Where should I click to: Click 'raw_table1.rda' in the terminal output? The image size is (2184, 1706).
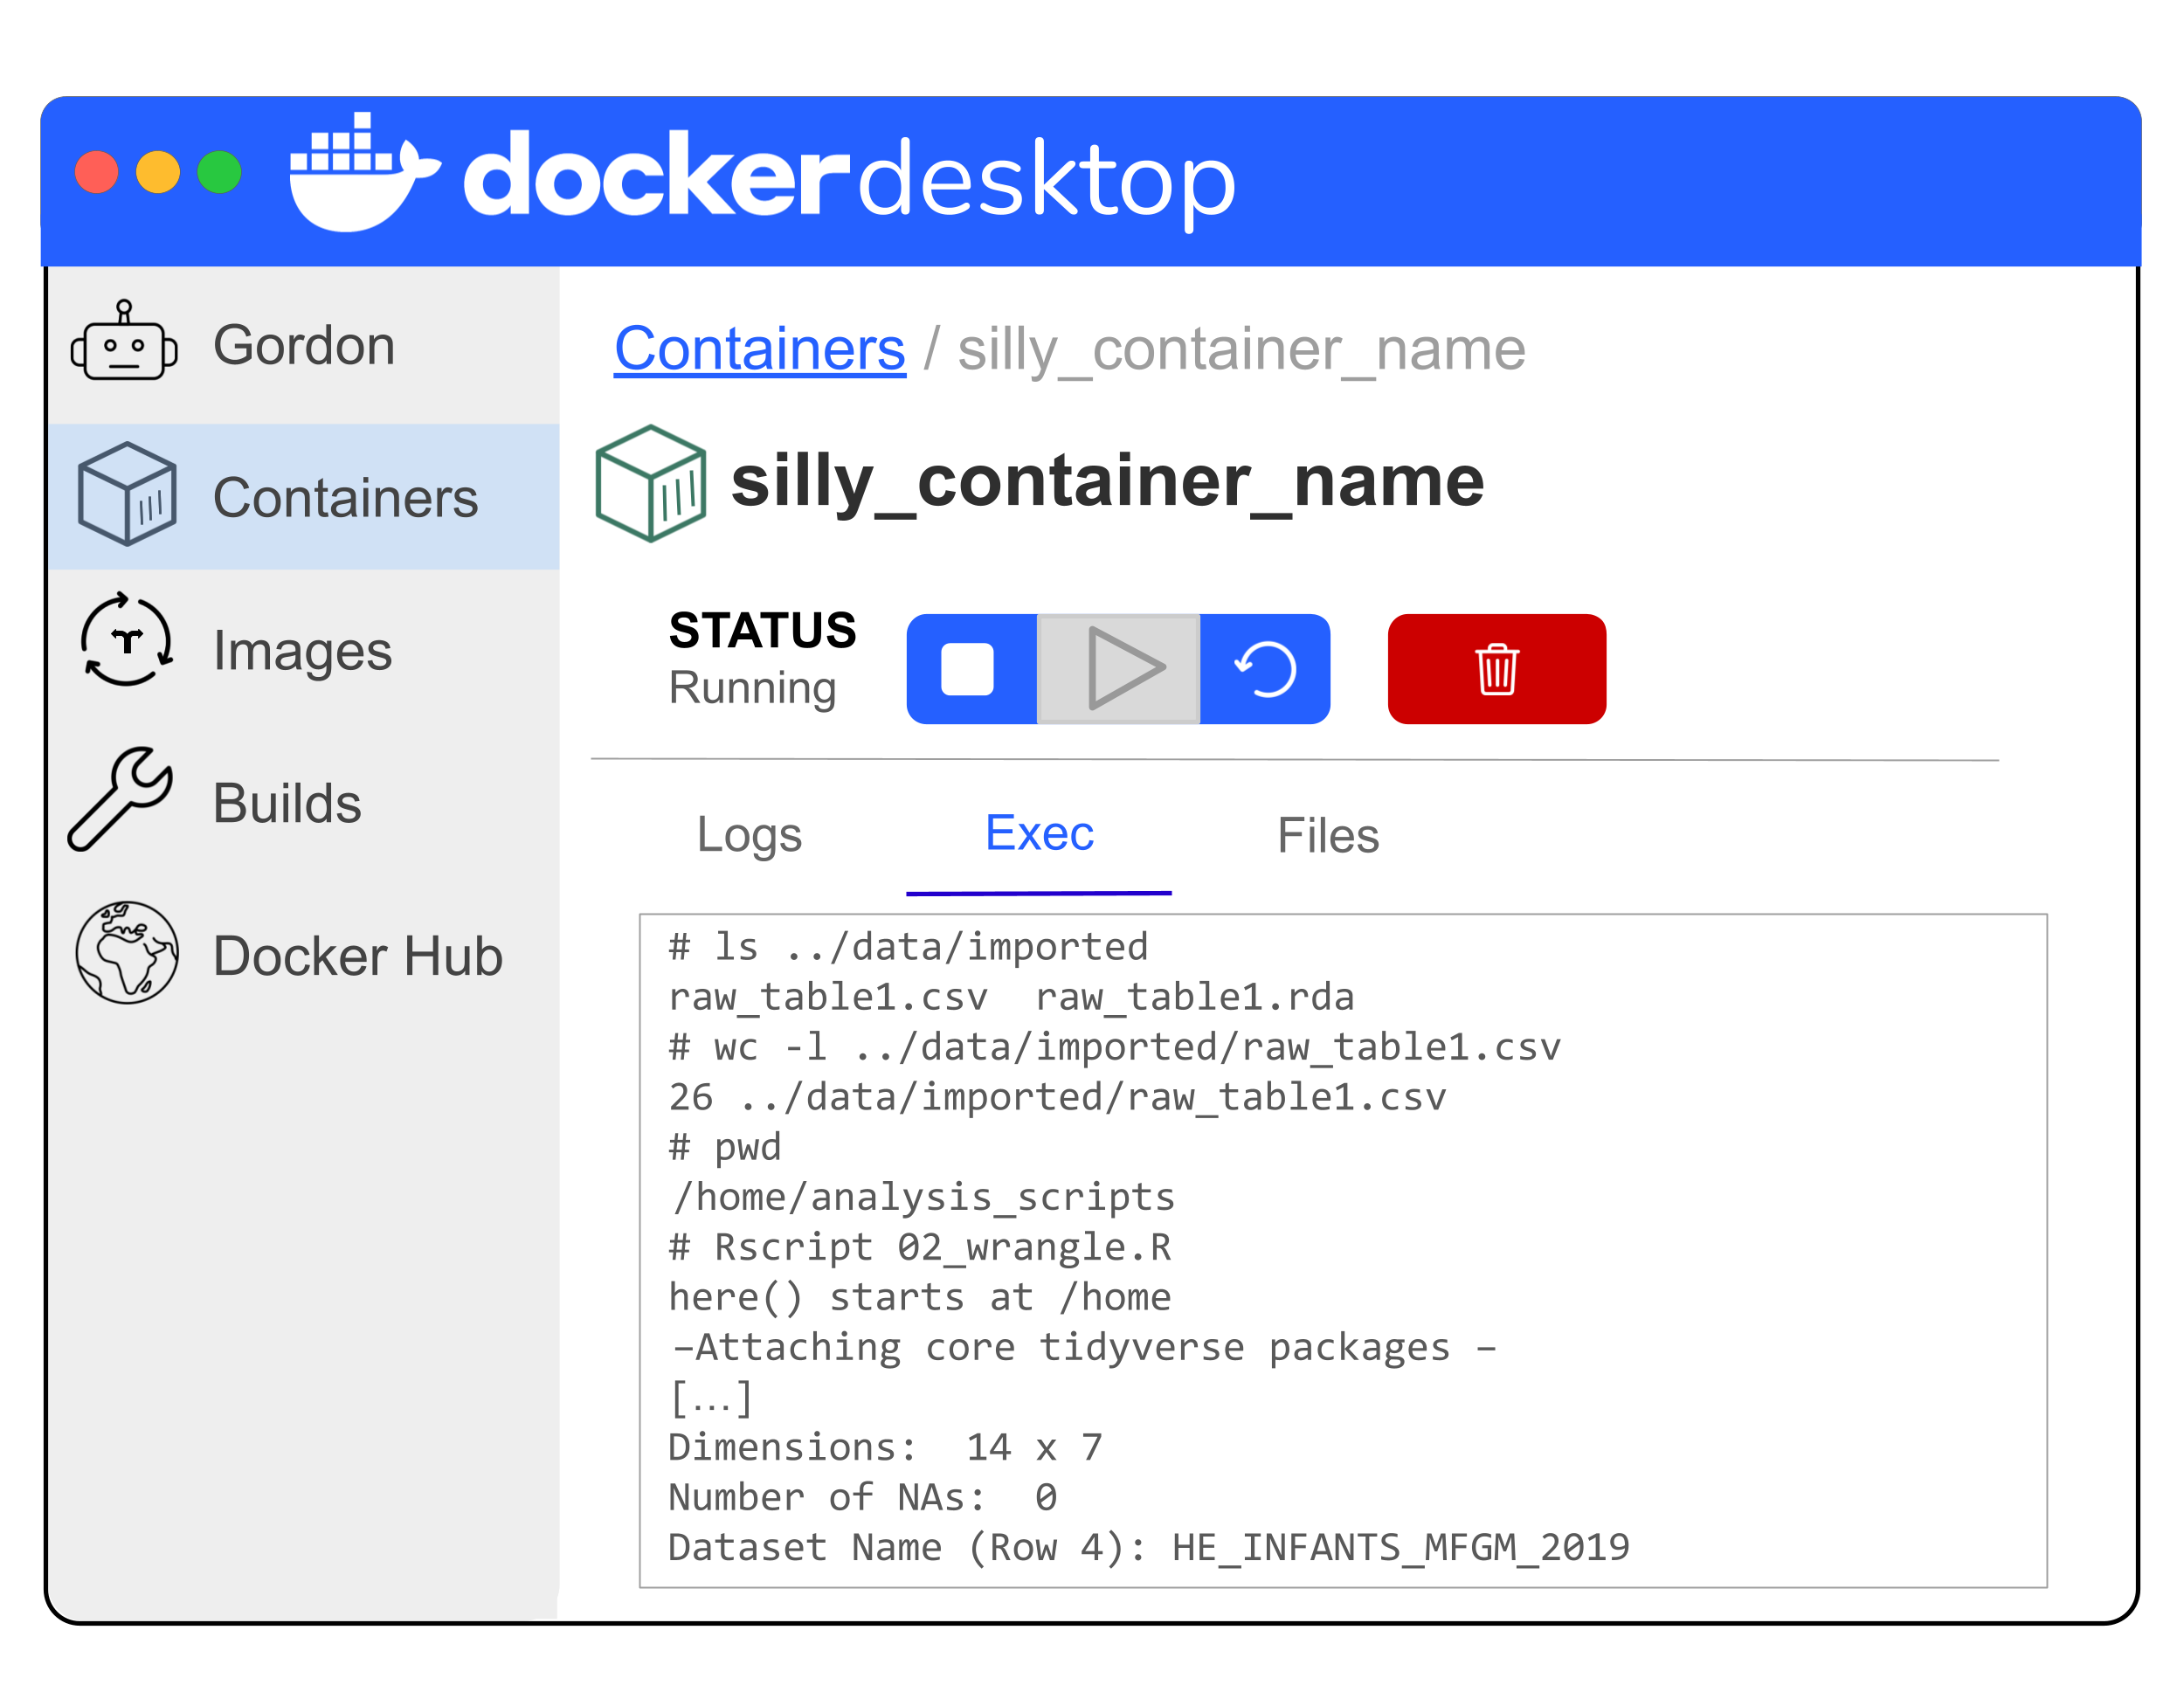(1194, 996)
